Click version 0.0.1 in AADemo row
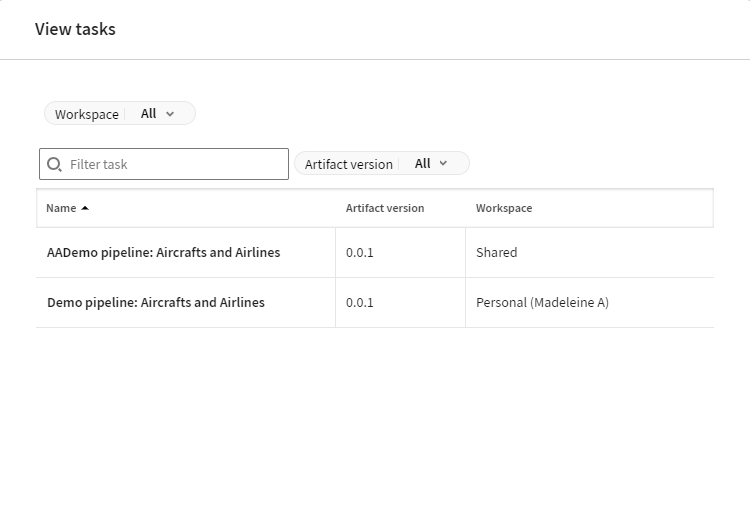The height and width of the screenshot is (513, 750). (360, 252)
